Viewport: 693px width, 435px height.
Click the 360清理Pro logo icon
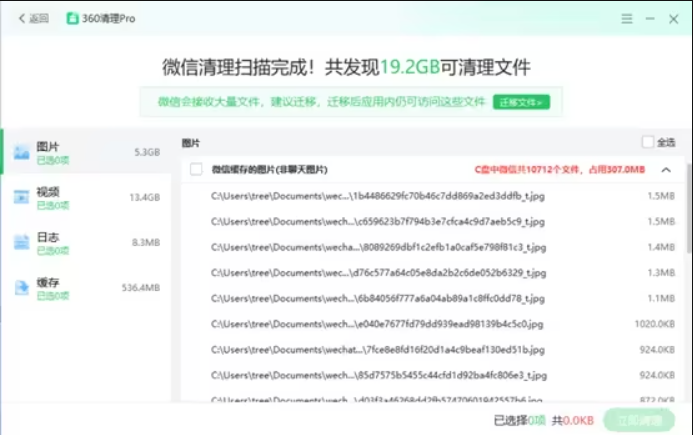click(72, 18)
